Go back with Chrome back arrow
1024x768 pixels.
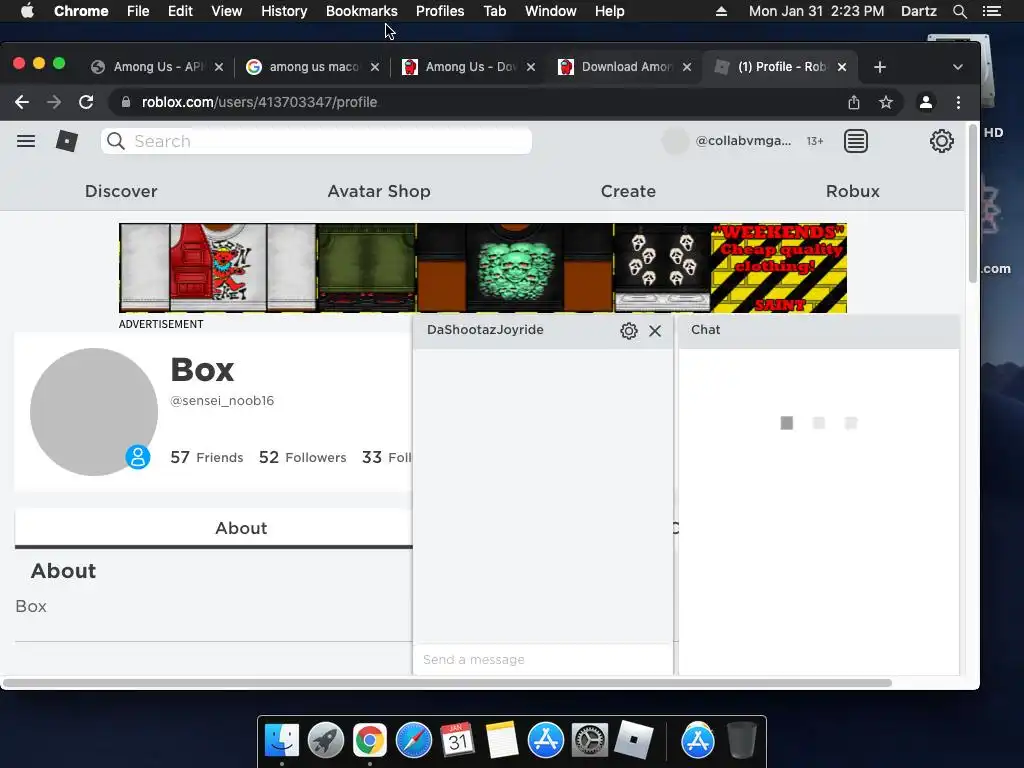pos(22,102)
